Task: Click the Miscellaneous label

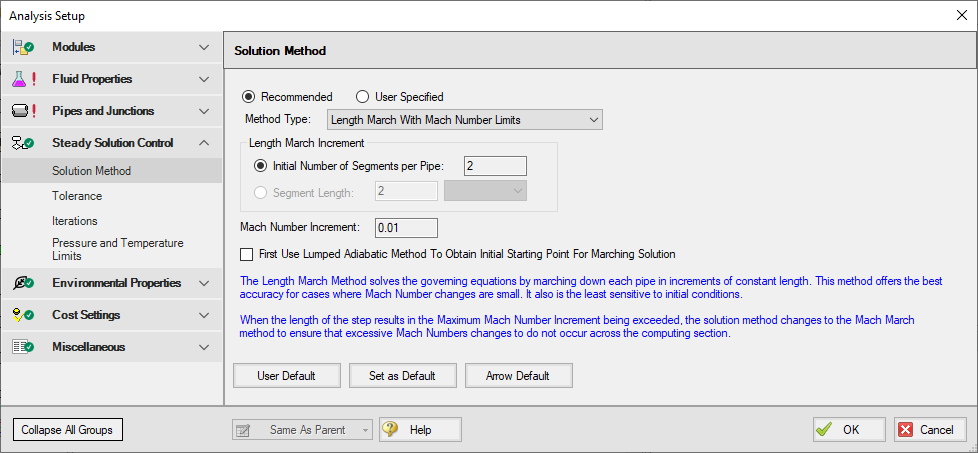Action: tap(89, 347)
